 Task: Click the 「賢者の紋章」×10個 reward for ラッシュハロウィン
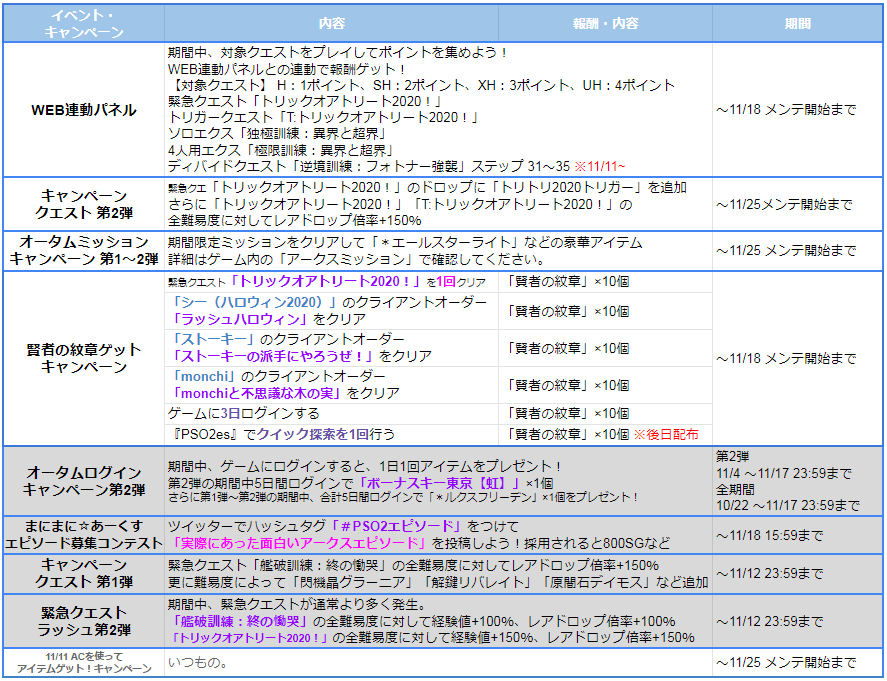(567, 311)
